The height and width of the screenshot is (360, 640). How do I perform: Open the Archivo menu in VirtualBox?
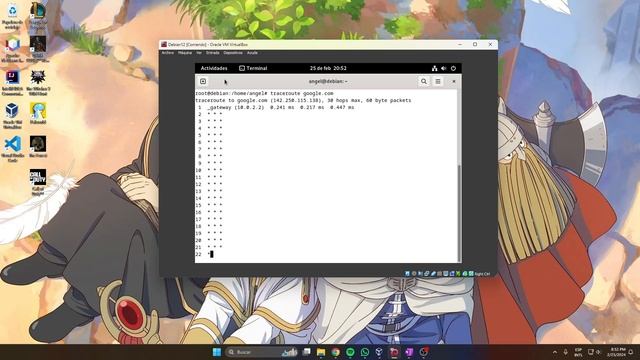pyautogui.click(x=167, y=53)
